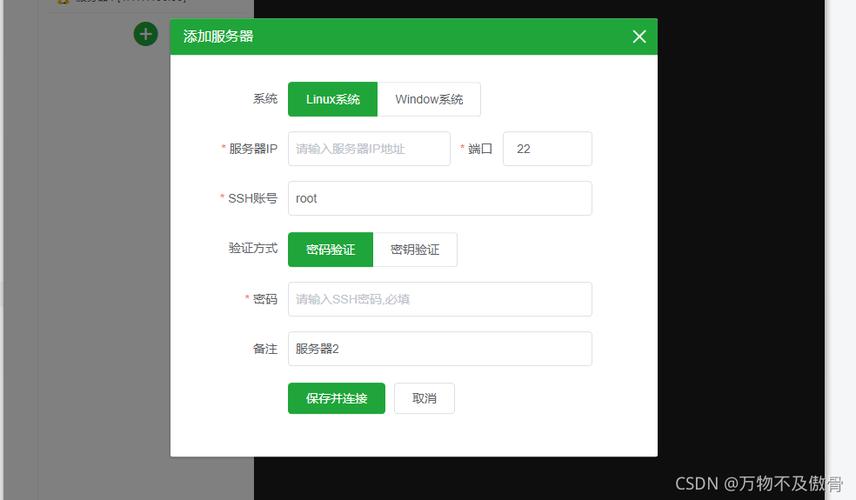Focus the SSH 密码 input field
This screenshot has width=856, height=500.
[440, 299]
